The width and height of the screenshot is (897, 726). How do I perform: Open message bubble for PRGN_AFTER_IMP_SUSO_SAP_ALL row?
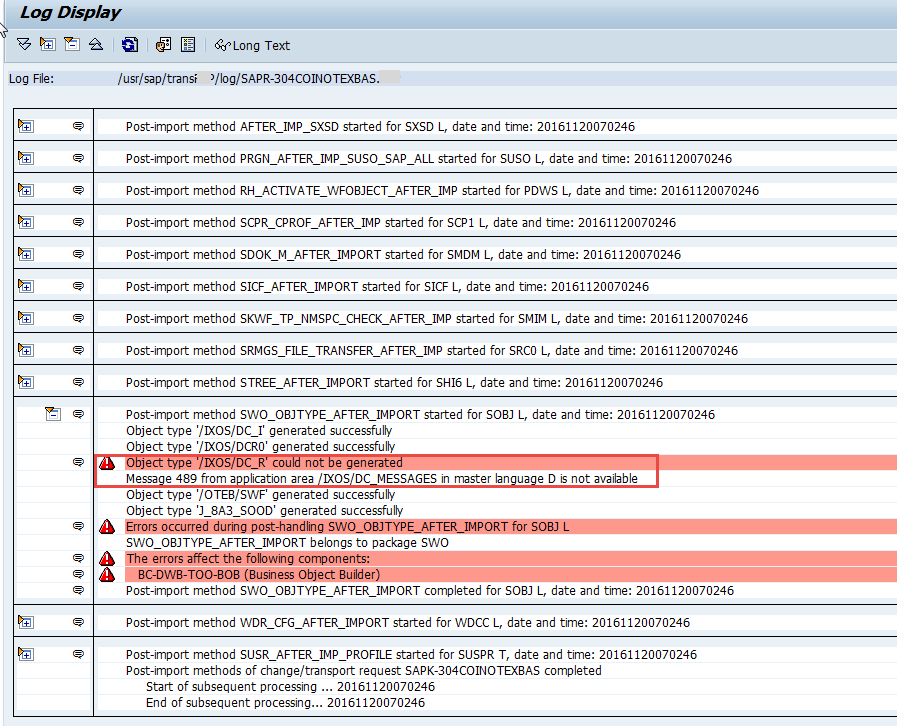(78, 158)
